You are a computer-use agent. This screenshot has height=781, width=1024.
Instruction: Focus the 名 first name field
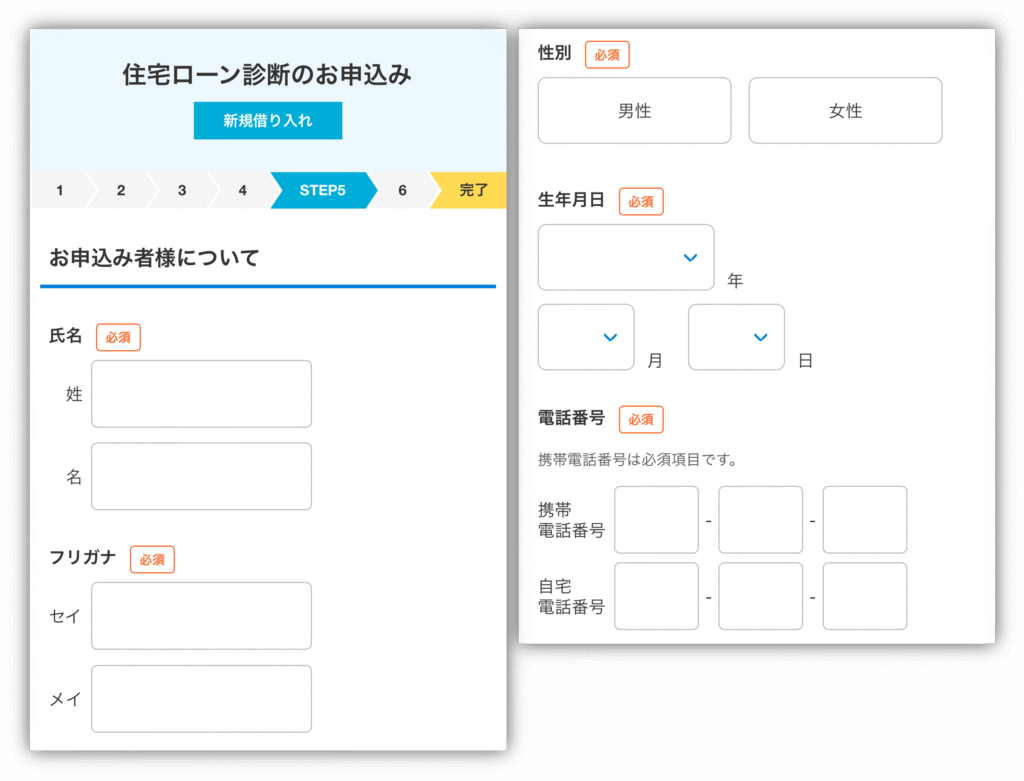[201, 476]
